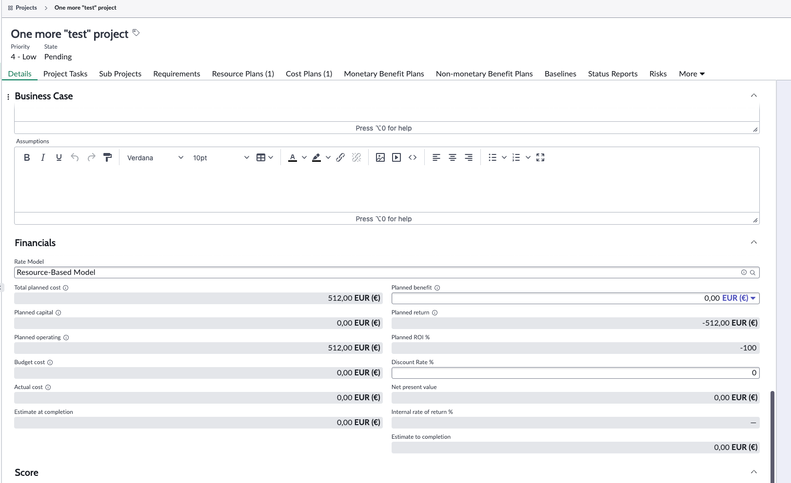Open numbered list style arrow
Viewport: 791px width, 483px height.
[528, 157]
